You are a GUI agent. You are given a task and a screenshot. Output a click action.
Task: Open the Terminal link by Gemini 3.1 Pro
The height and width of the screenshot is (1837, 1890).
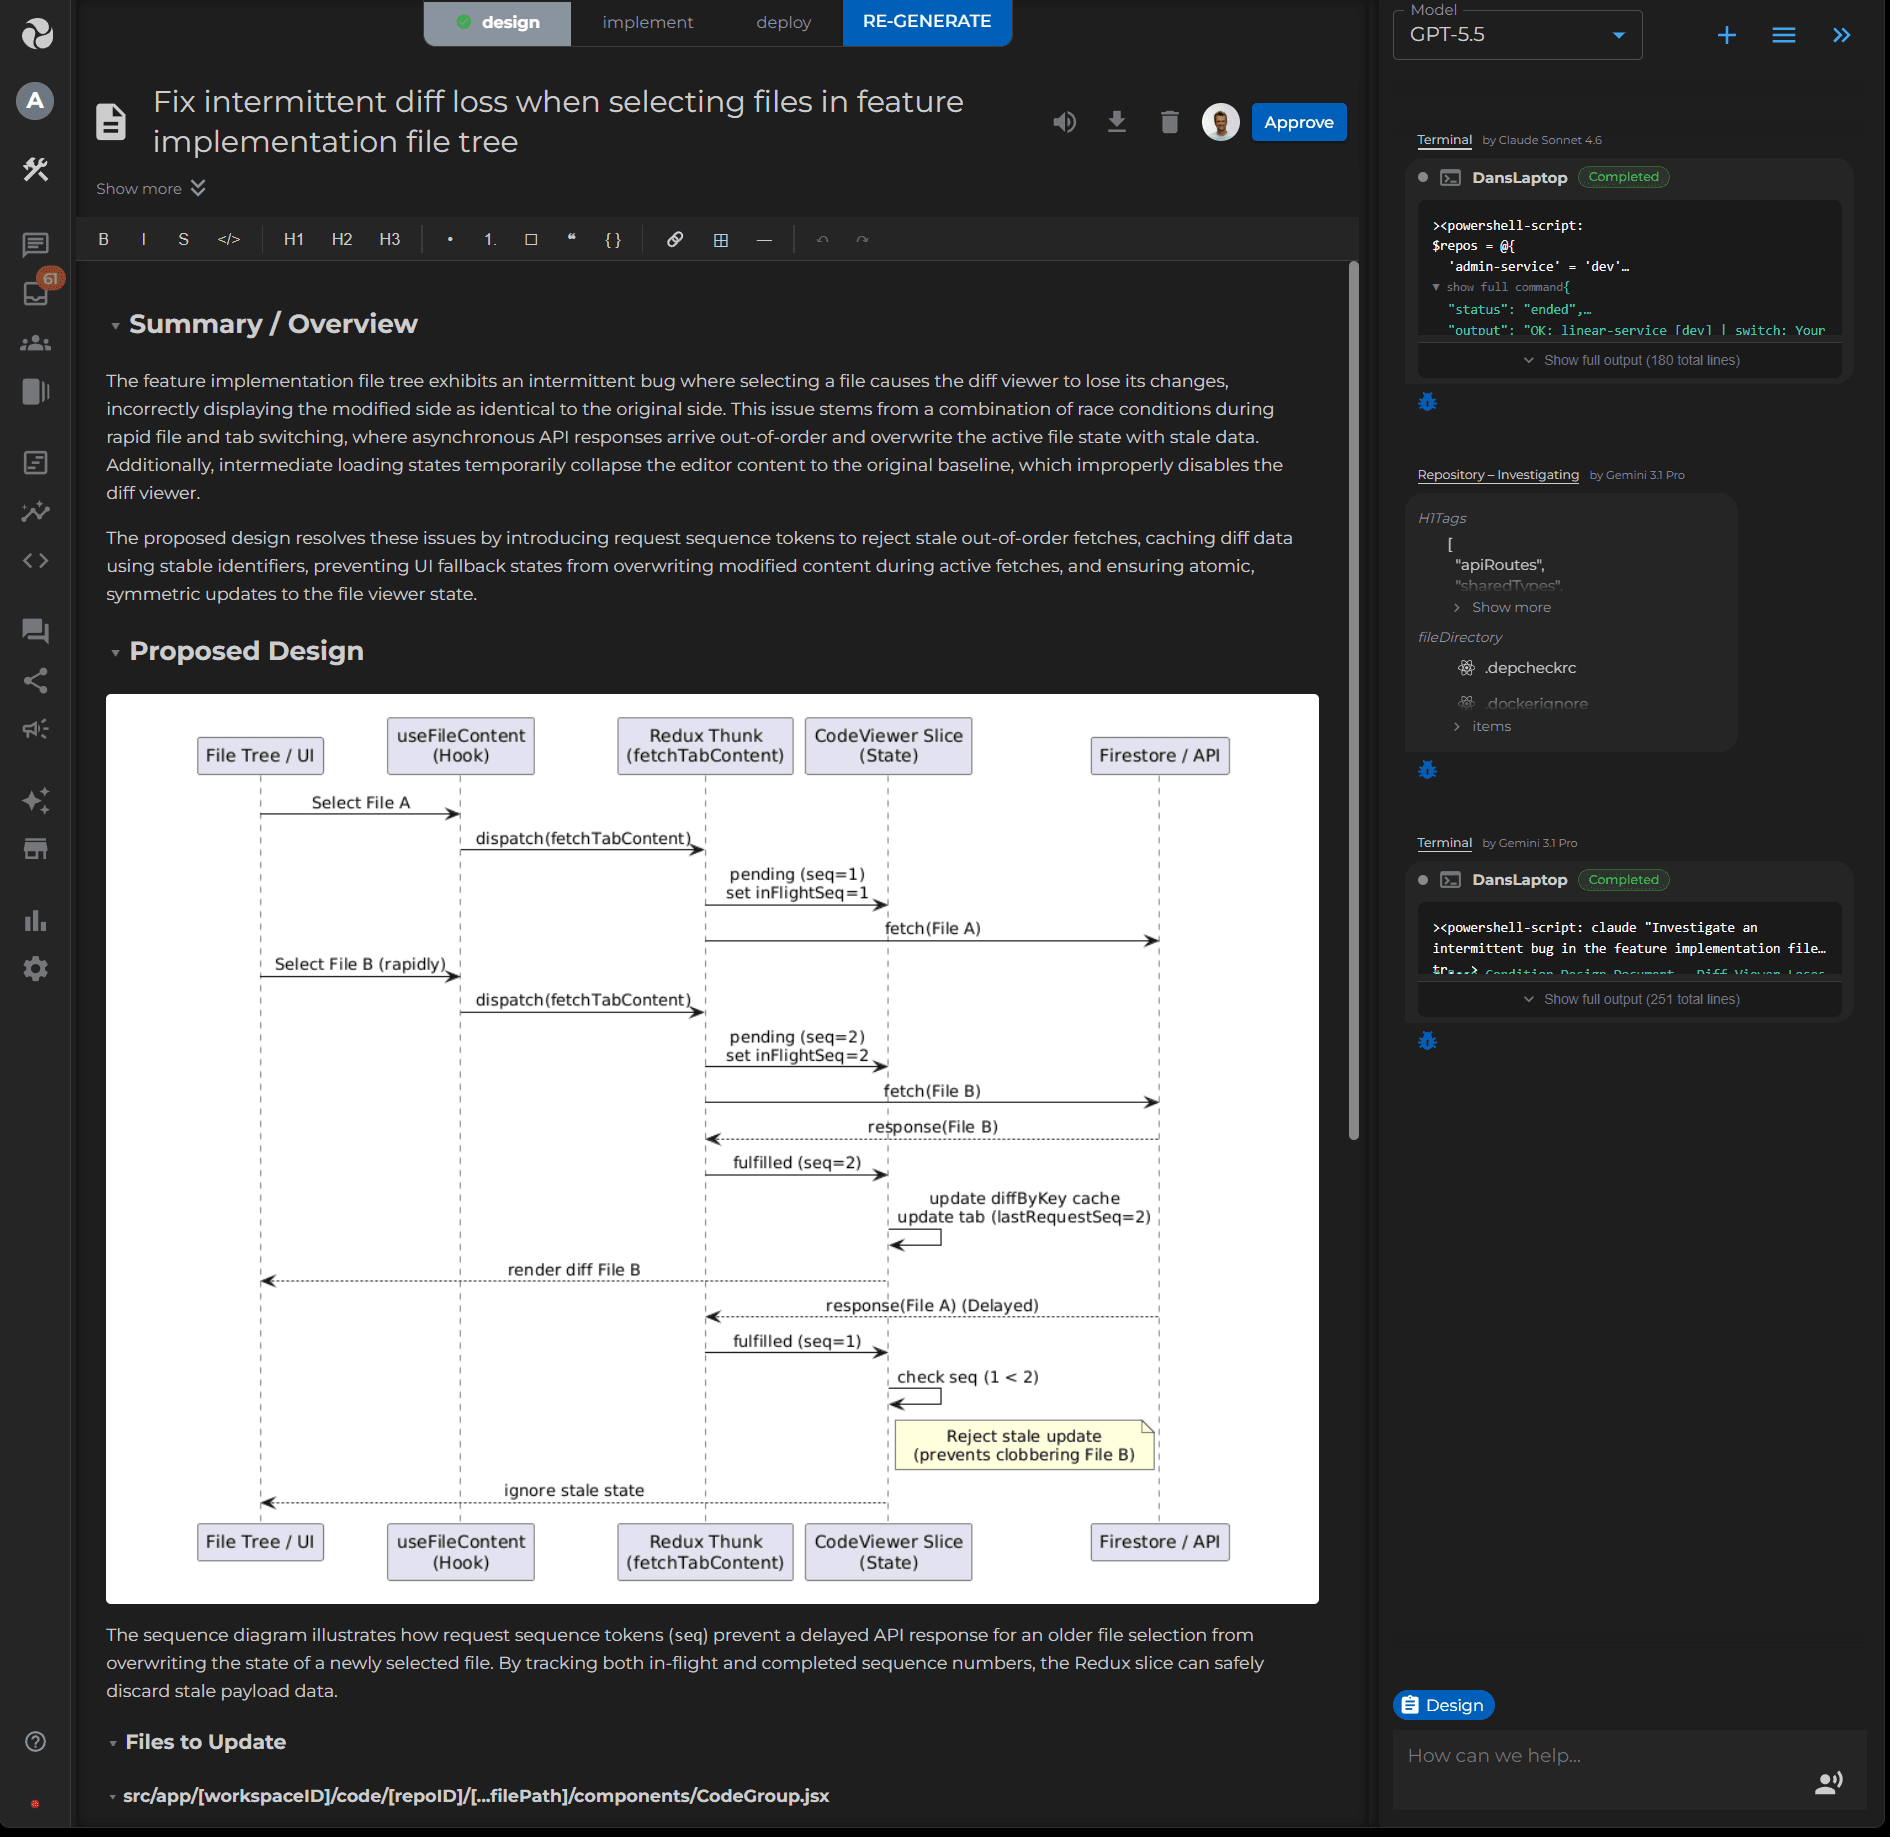click(1444, 843)
